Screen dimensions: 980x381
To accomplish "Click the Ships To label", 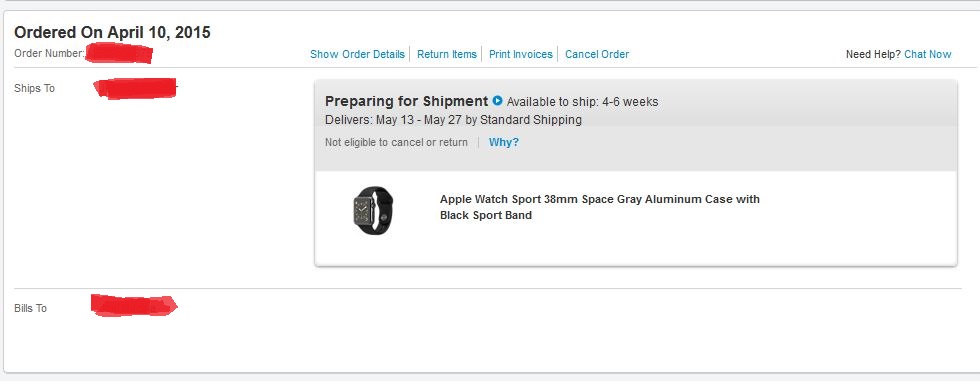I will click(34, 88).
